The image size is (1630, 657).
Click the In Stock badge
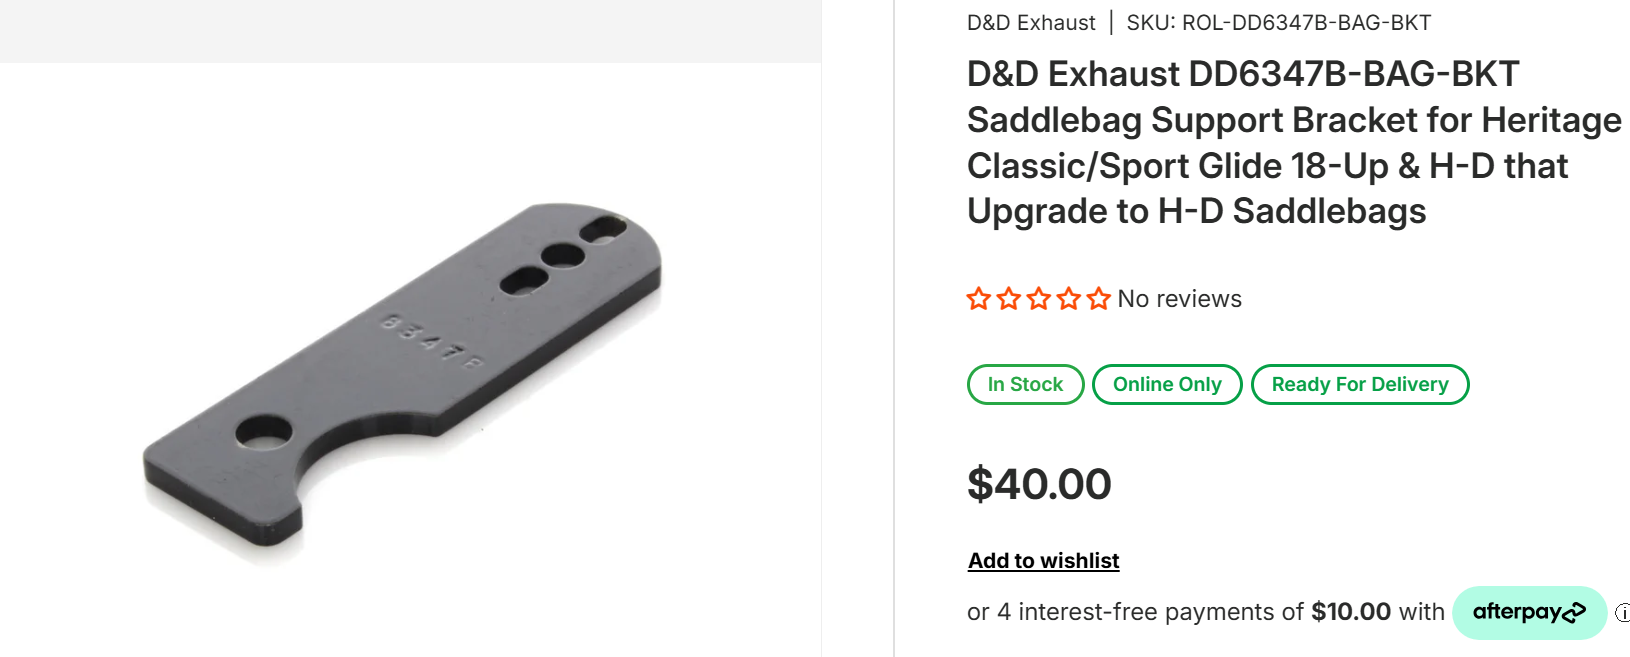point(1025,385)
